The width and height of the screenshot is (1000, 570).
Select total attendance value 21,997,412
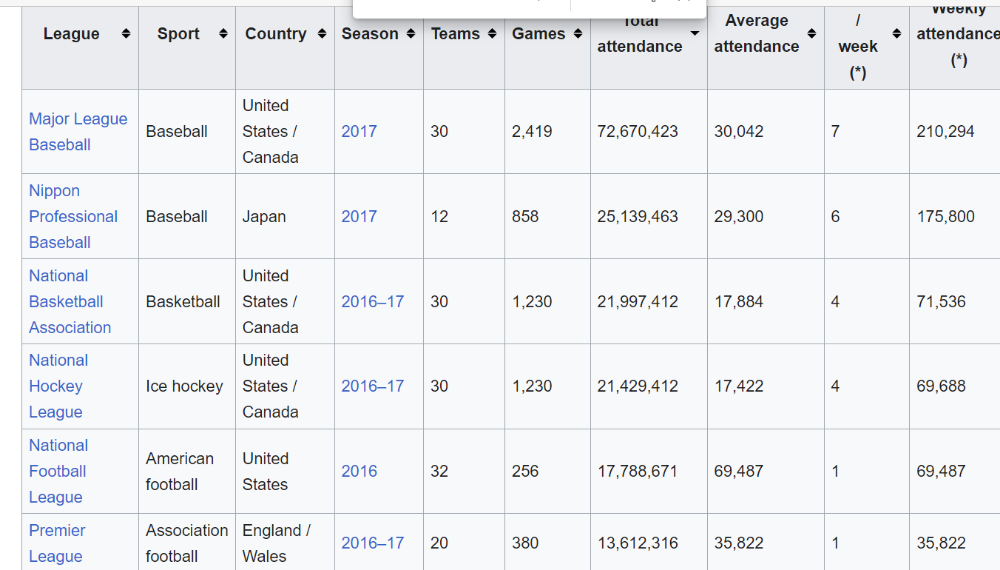coord(638,302)
